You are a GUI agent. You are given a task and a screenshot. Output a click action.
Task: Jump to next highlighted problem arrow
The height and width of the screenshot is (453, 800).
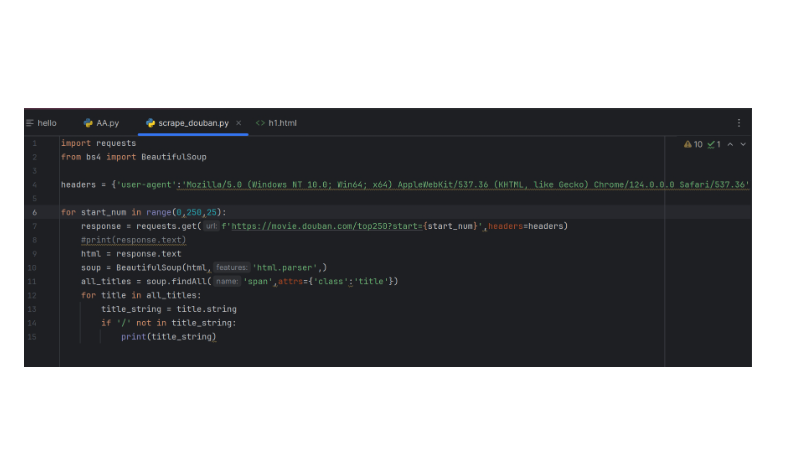[743, 144]
